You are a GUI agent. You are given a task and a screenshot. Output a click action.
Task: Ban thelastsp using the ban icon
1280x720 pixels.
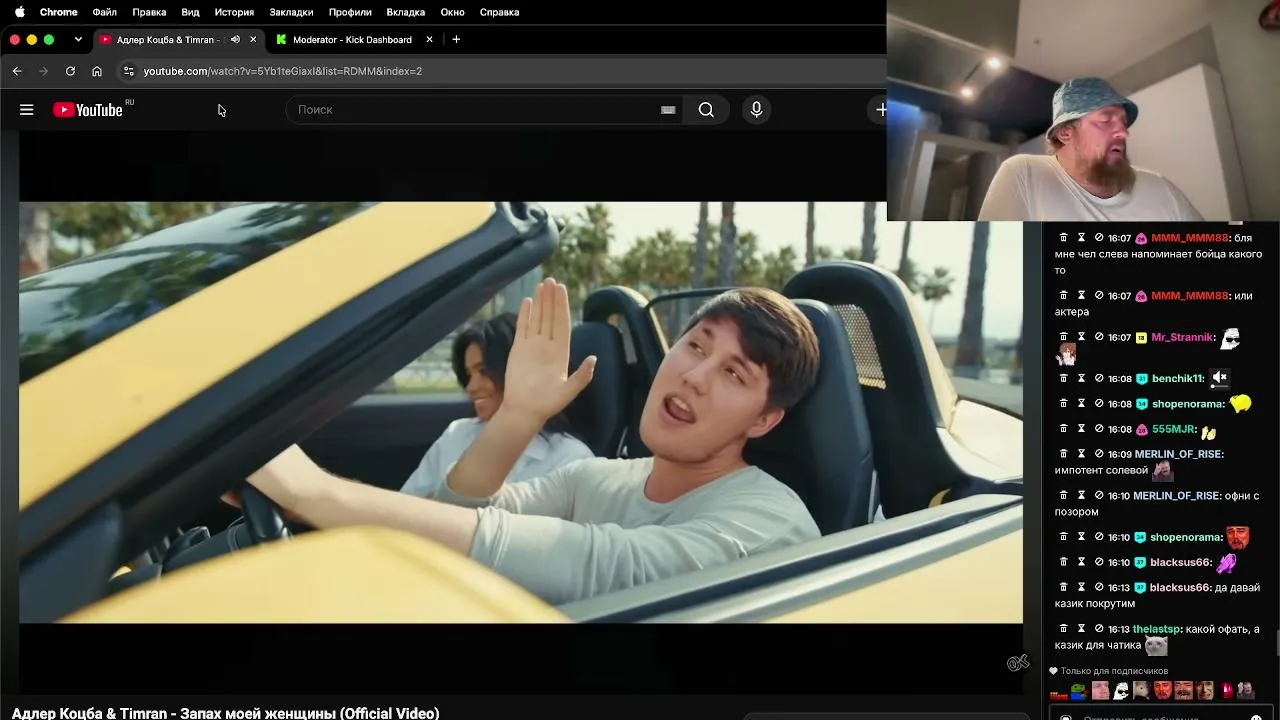pos(1099,629)
